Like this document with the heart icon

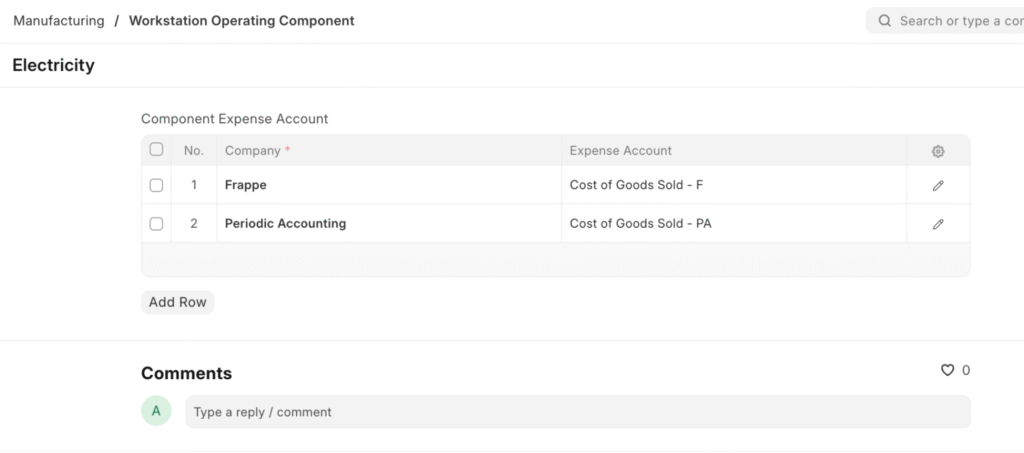[x=947, y=370]
